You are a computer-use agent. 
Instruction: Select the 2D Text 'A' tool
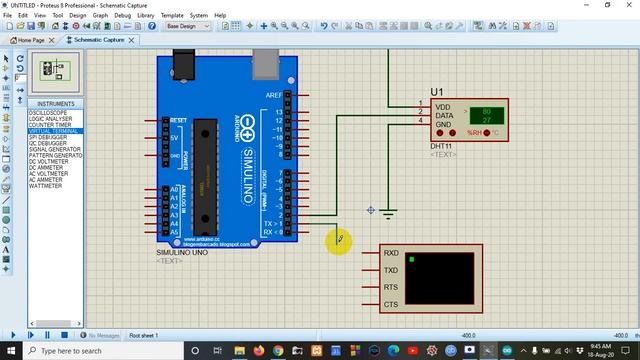[x=6, y=249]
